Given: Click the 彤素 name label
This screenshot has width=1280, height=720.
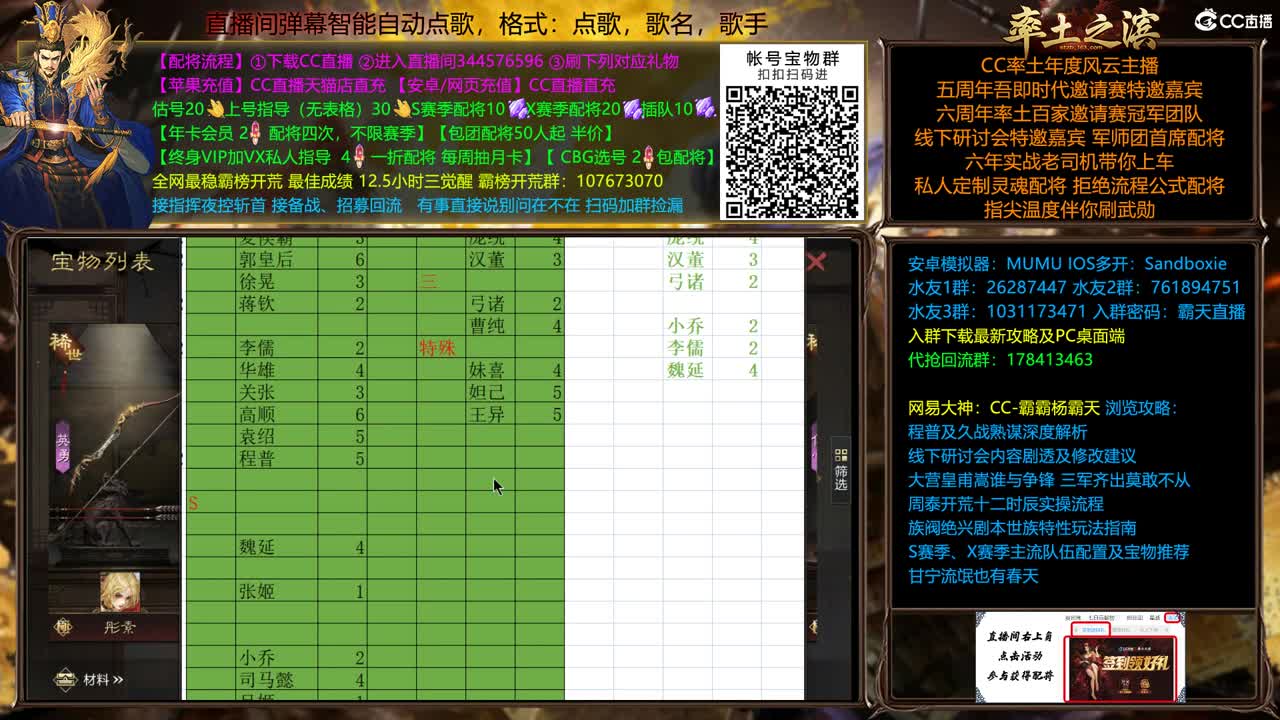Looking at the screenshot, I should point(119,629).
